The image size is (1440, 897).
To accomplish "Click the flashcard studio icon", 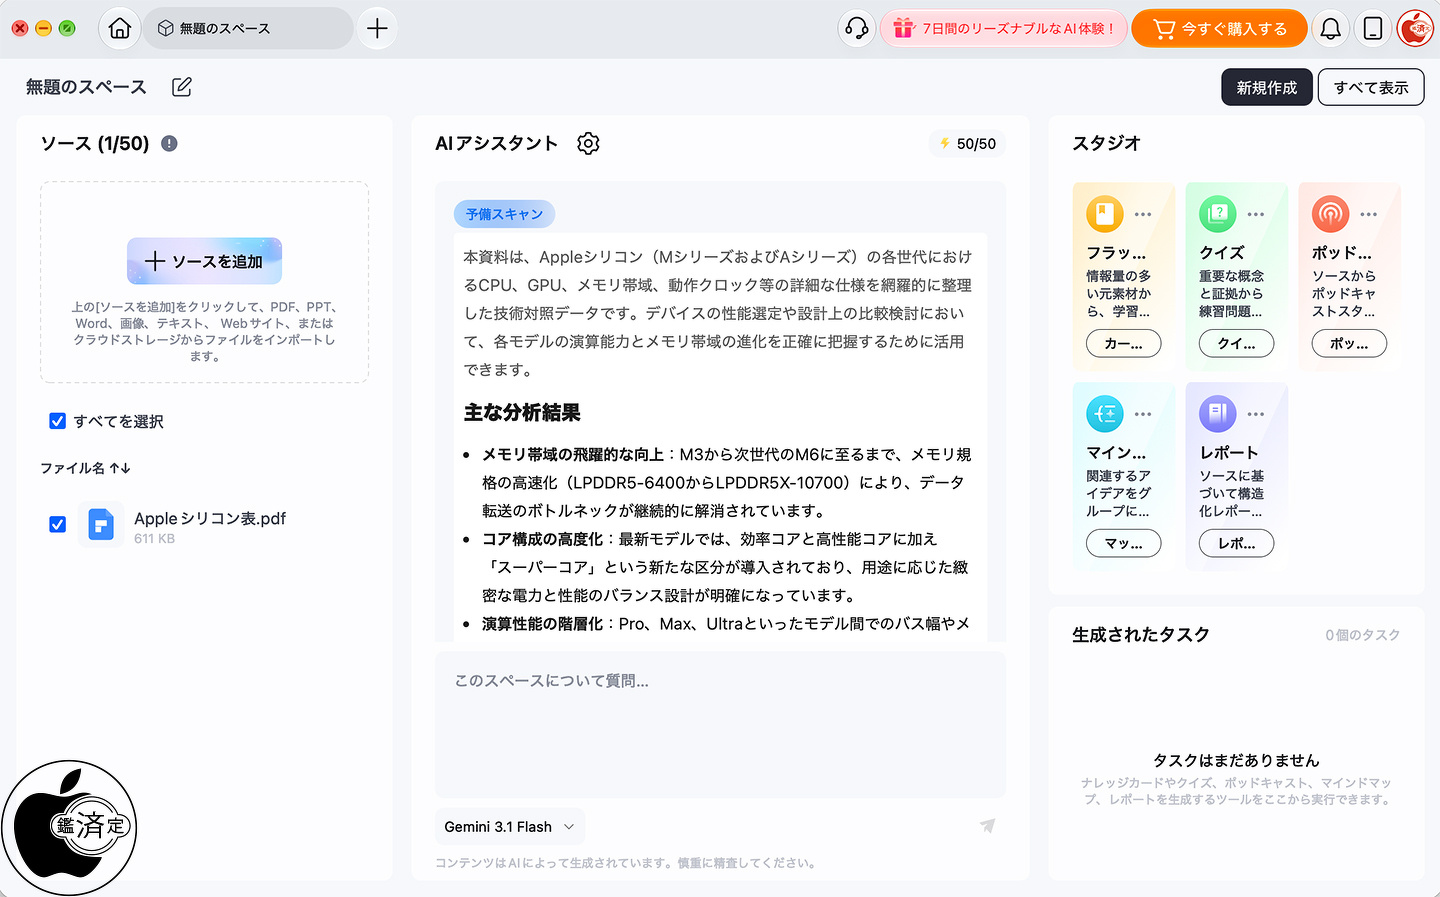I will point(1105,213).
